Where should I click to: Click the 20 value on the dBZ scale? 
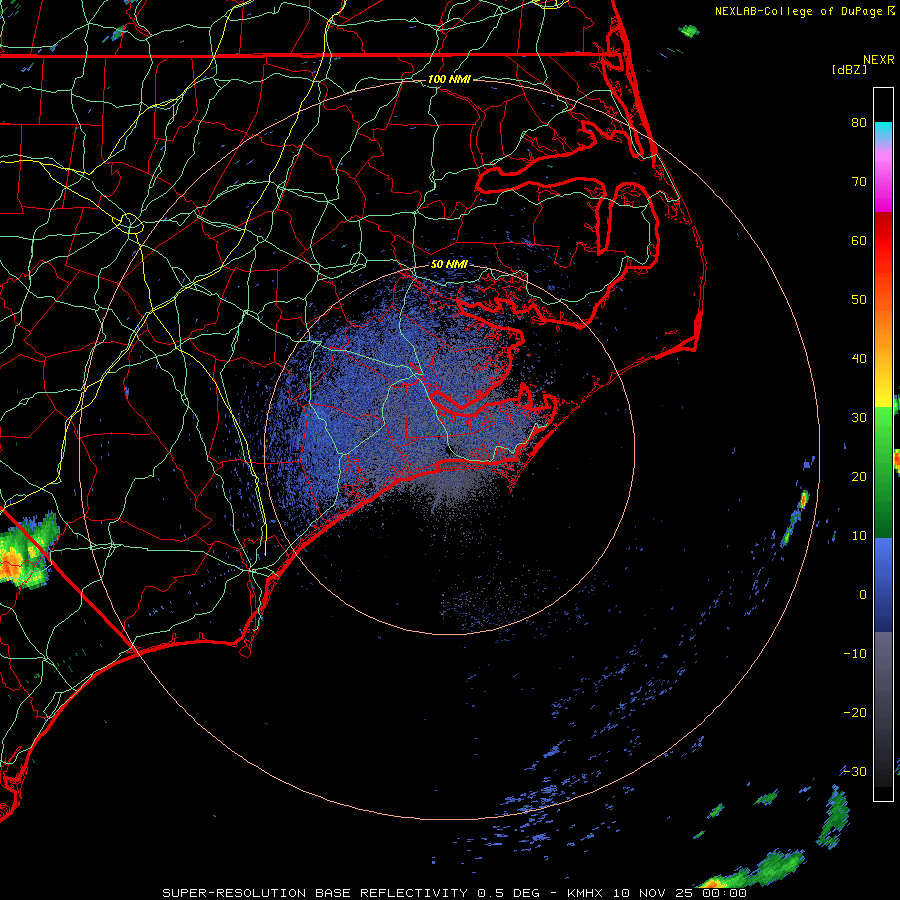click(859, 476)
